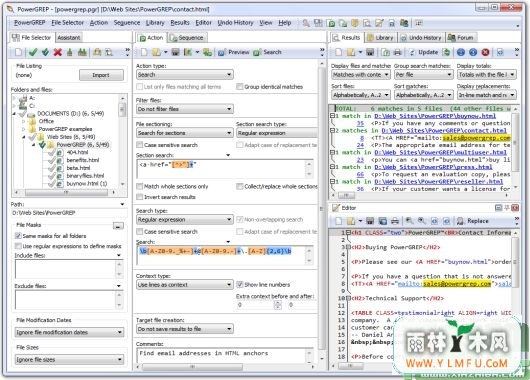Uncheck Same masks for all folders
Viewport: 530px width, 380px height.
(x=18, y=236)
